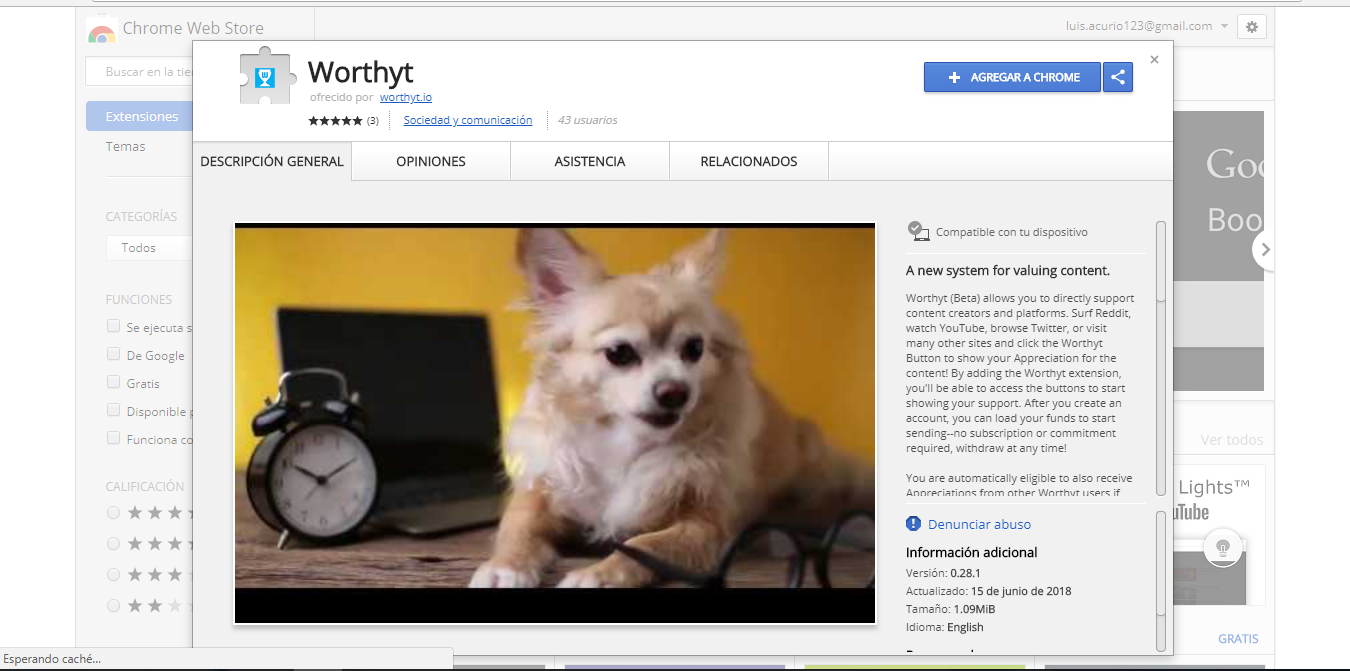Open the settings gear menu
The height and width of the screenshot is (671, 1350).
1252,27
